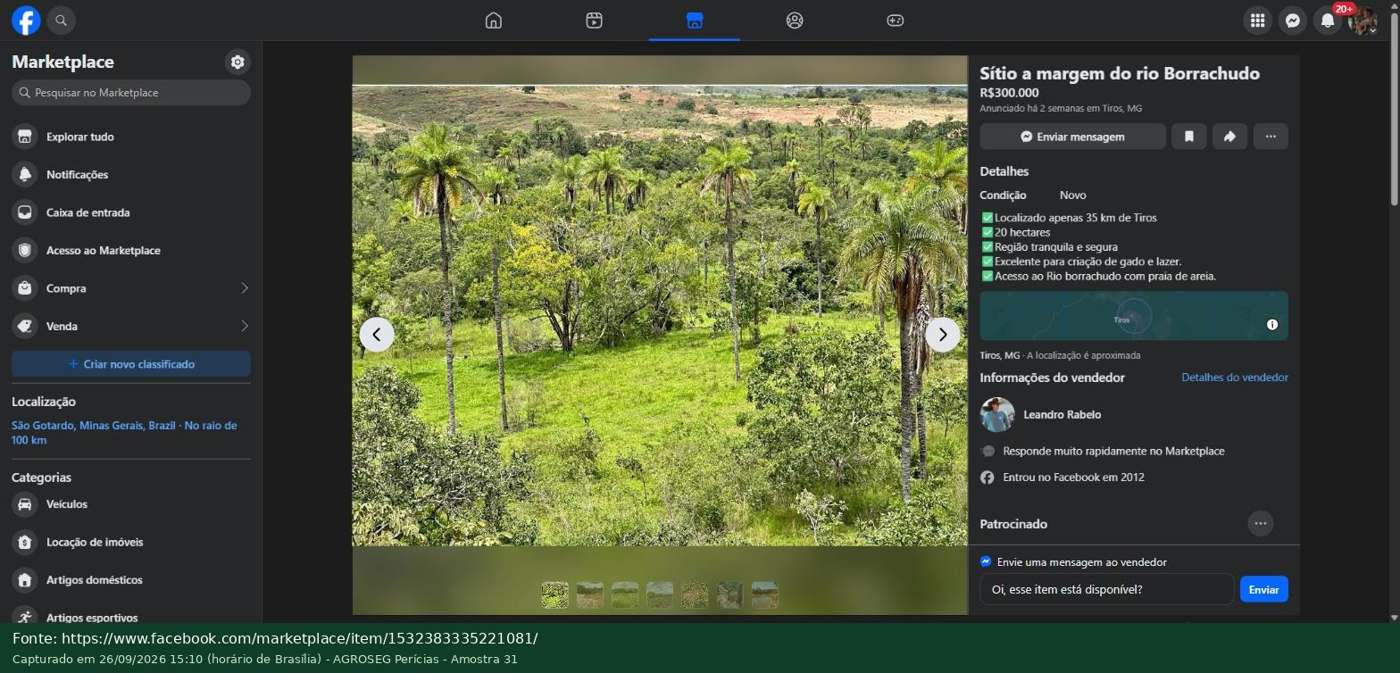
Task: Save the listing with the bookmark icon
Action: click(1189, 137)
